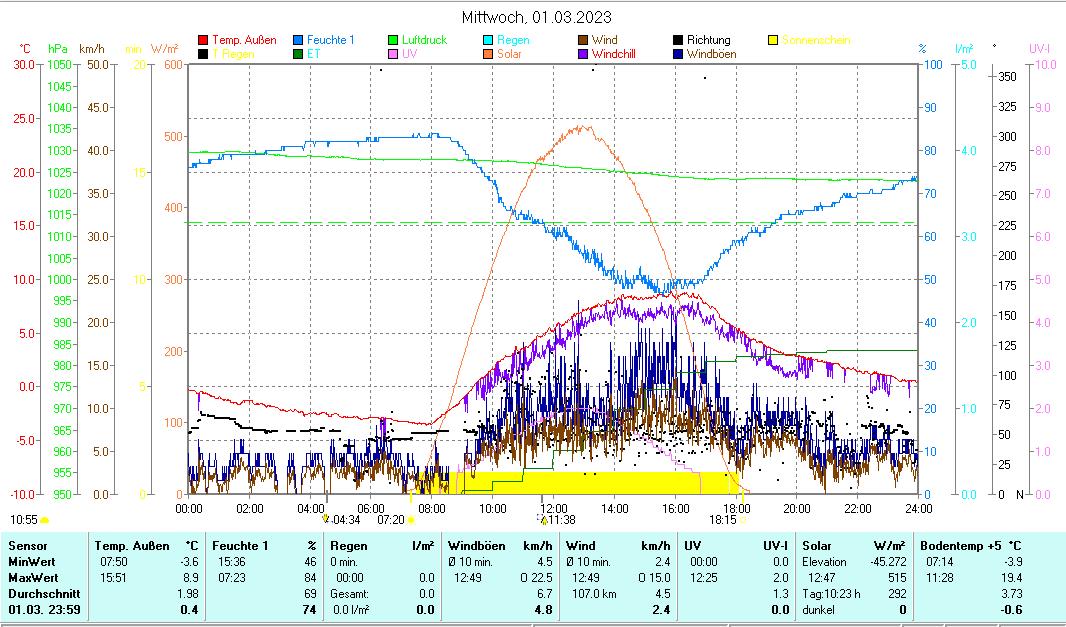The height and width of the screenshot is (627, 1066).
Task: Click the 12:00 tick on the time axis
Action: click(553, 508)
